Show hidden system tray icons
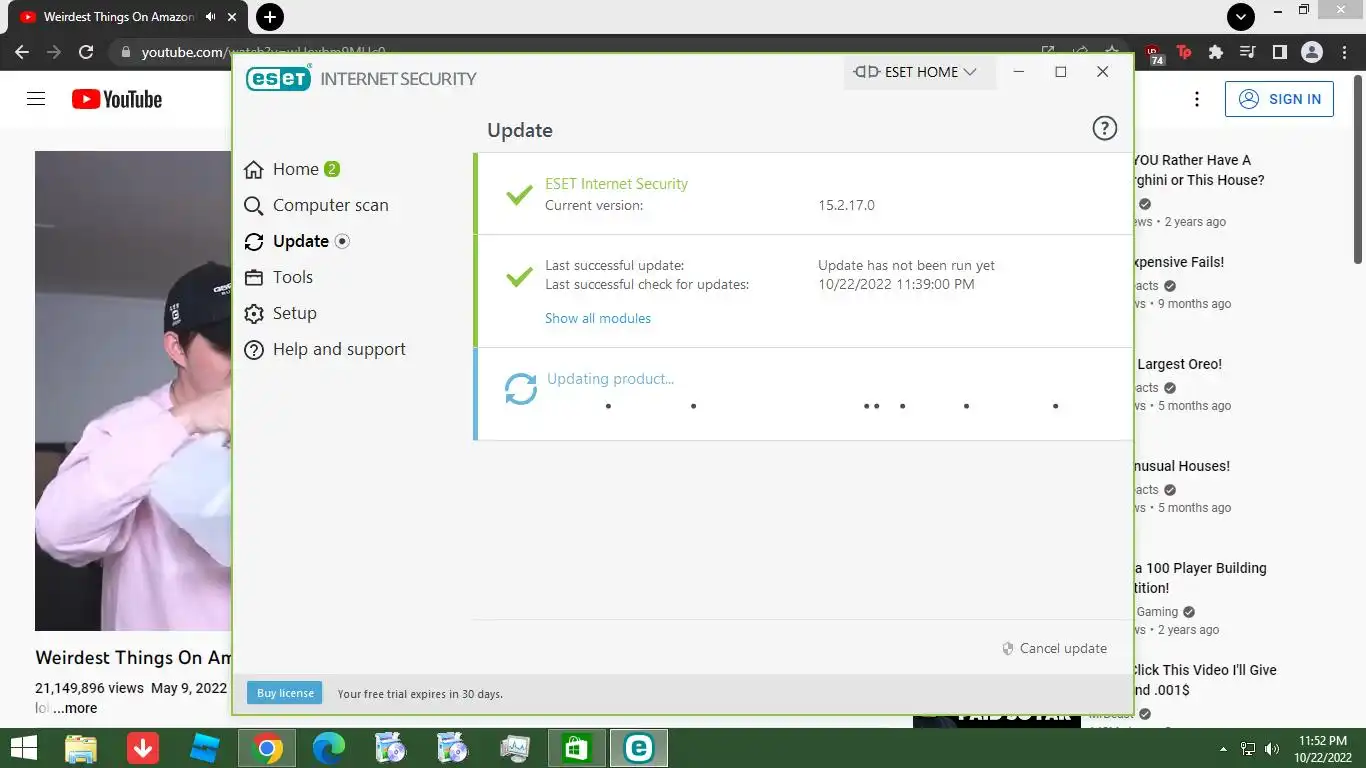This screenshot has width=1366, height=768. [x=1223, y=748]
